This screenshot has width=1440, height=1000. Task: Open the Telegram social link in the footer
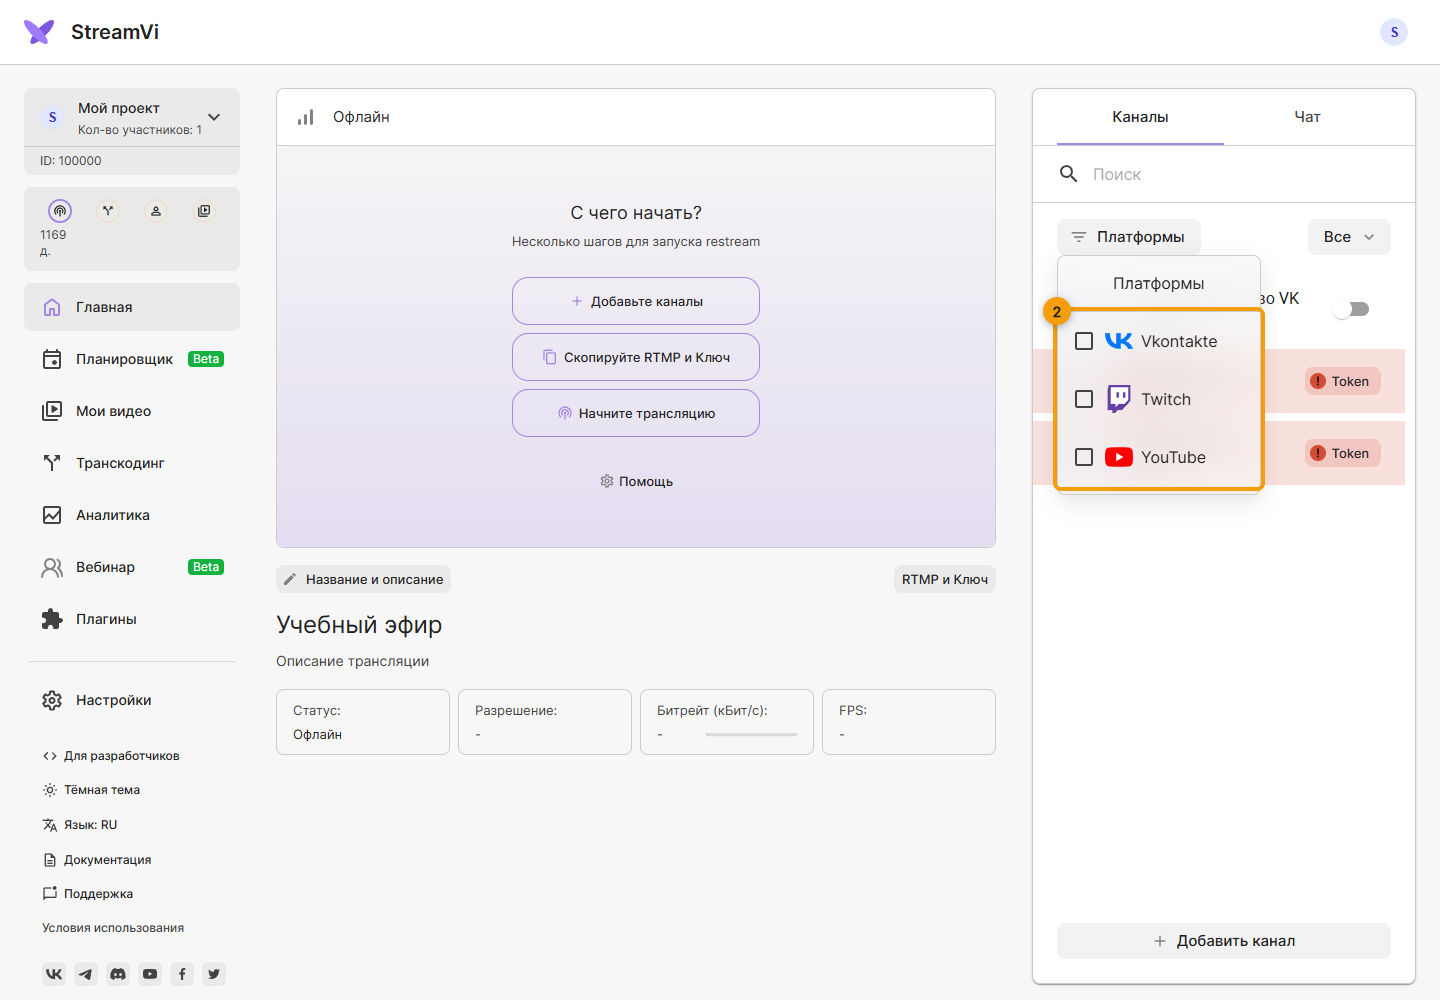[86, 974]
